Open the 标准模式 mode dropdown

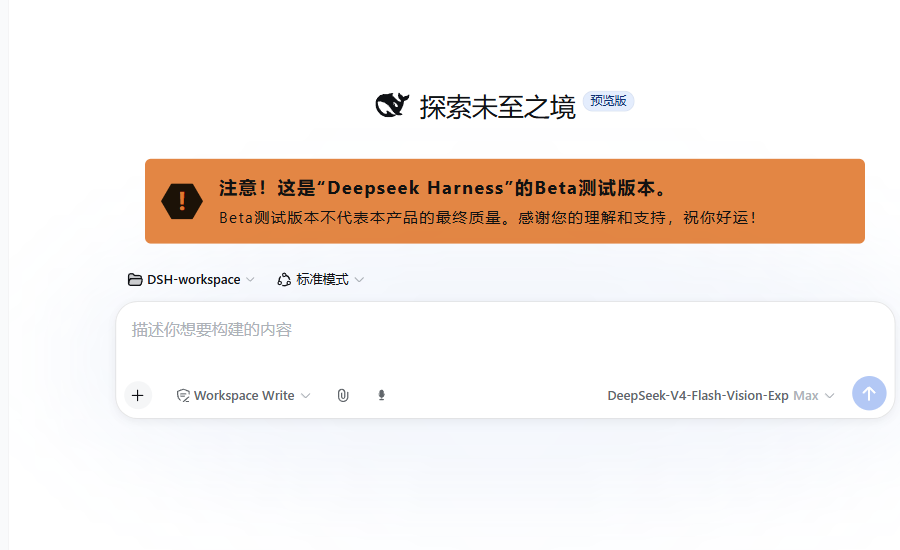[321, 280]
